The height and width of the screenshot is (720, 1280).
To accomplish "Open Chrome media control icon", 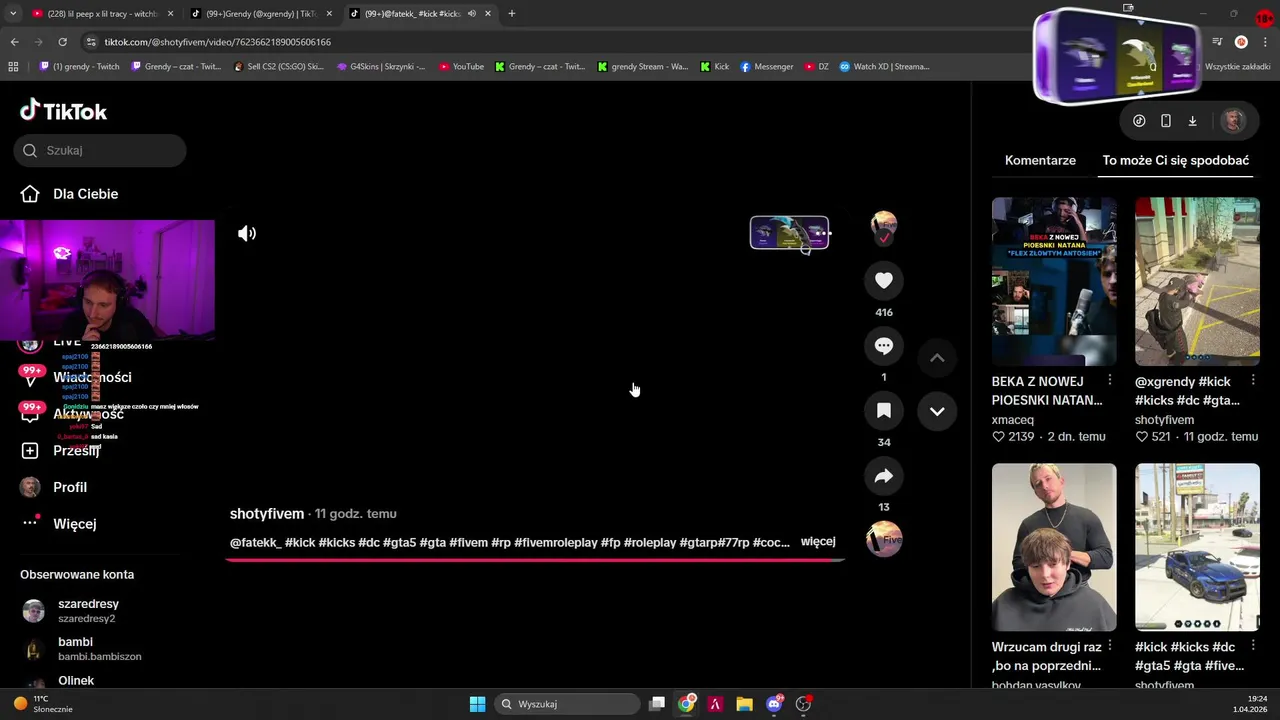I will click(x=1217, y=42).
